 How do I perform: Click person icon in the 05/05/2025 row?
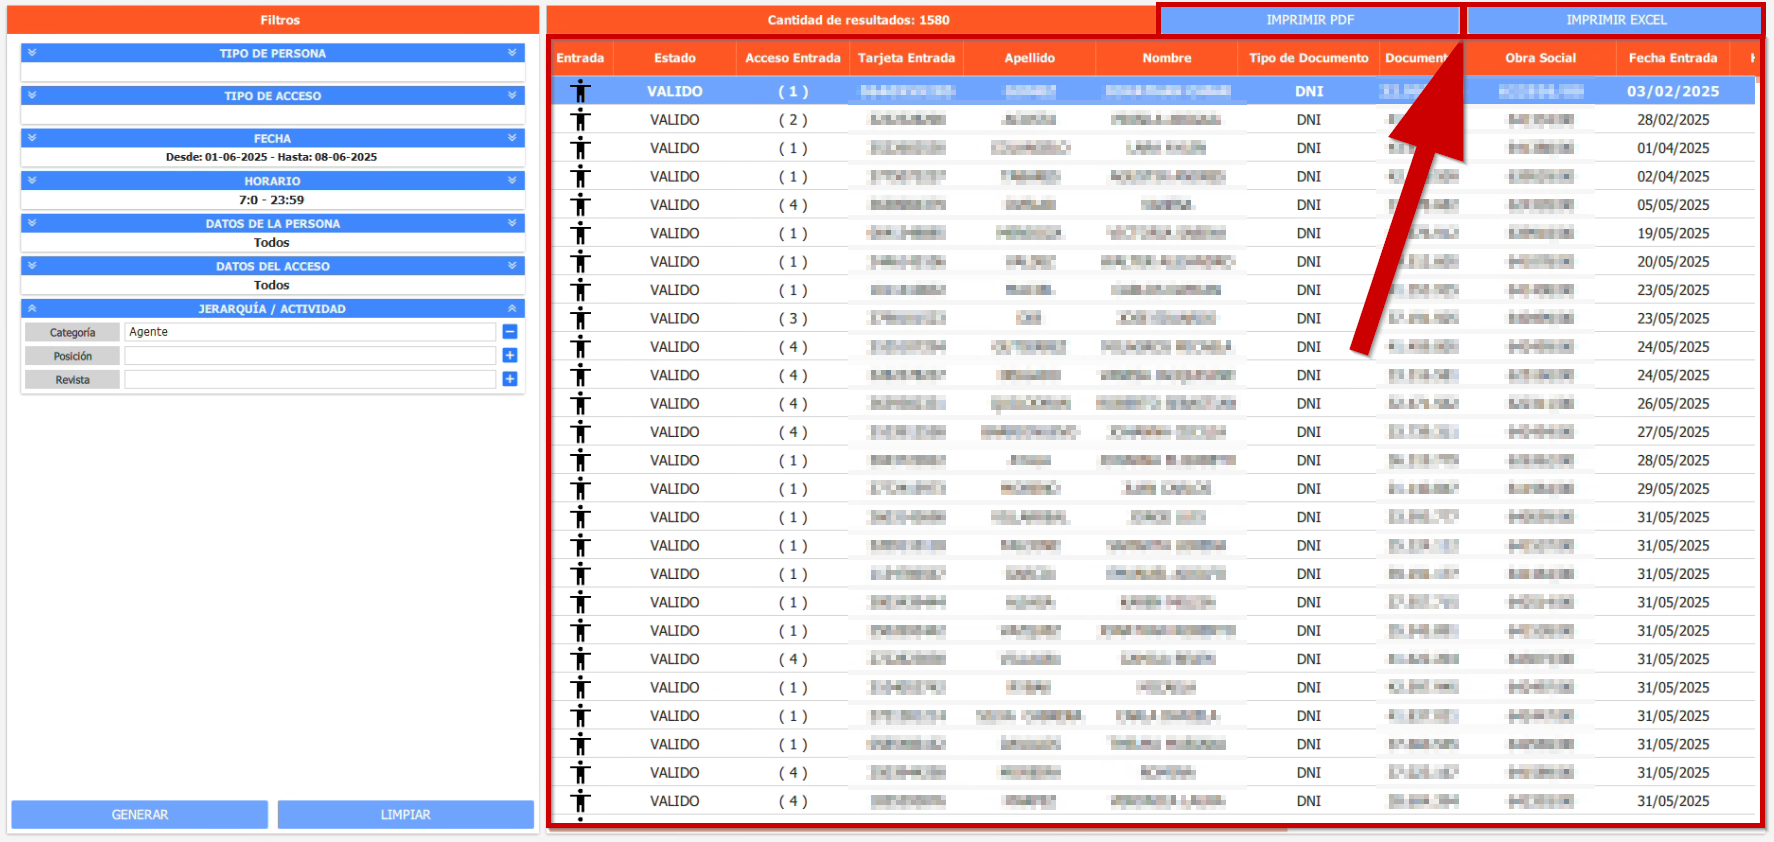[x=581, y=205]
